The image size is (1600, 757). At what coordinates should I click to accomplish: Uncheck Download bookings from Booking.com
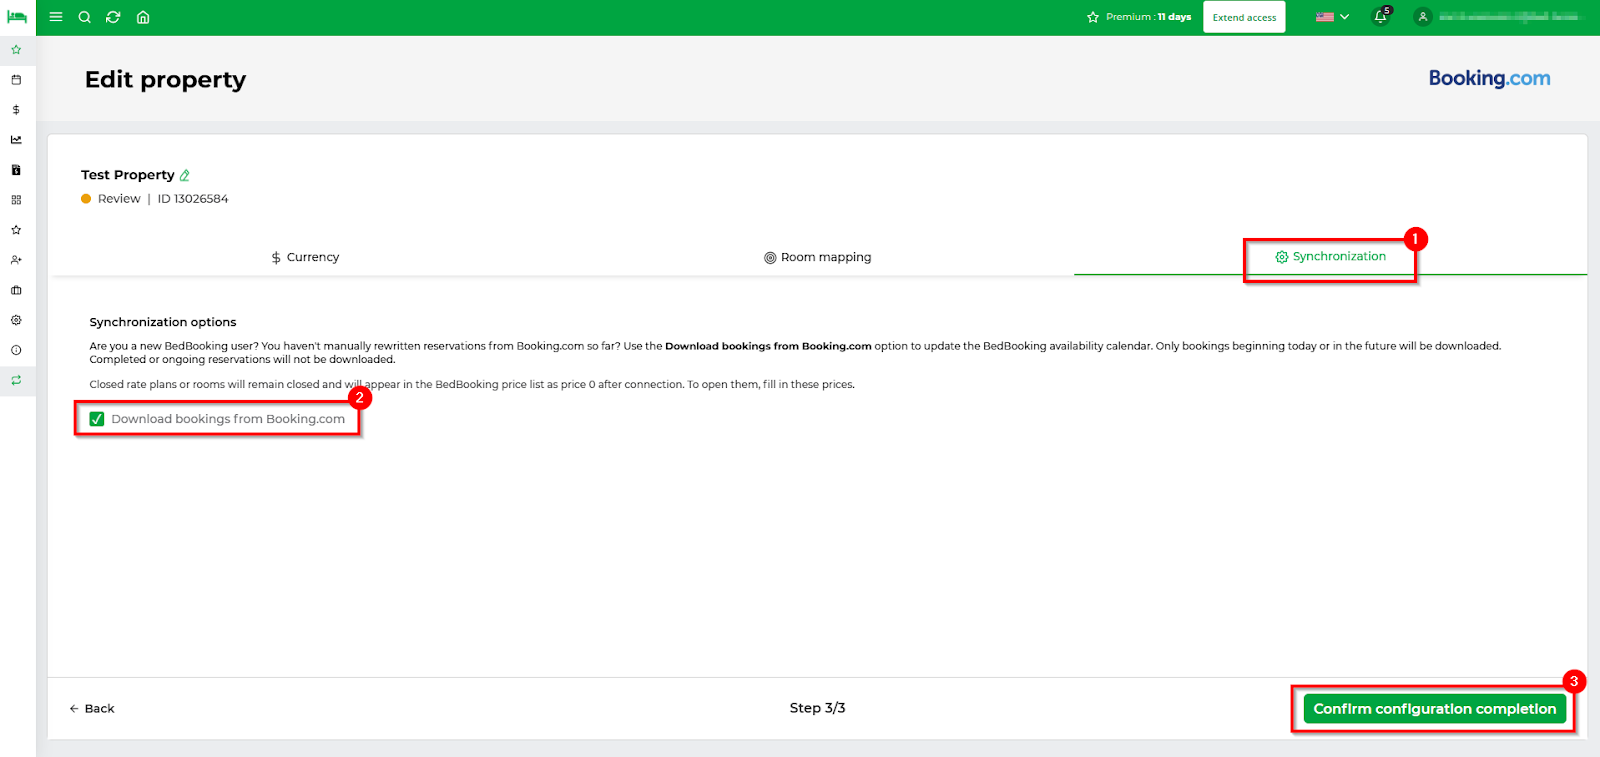[x=97, y=419]
